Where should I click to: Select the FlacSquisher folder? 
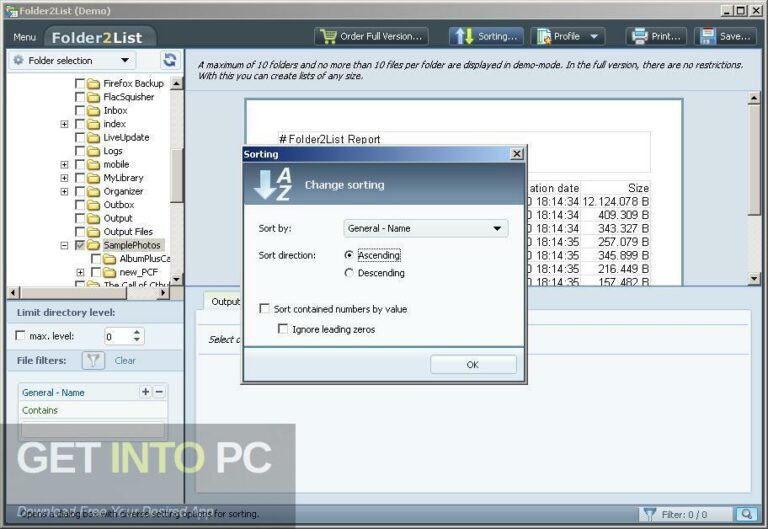click(x=128, y=97)
